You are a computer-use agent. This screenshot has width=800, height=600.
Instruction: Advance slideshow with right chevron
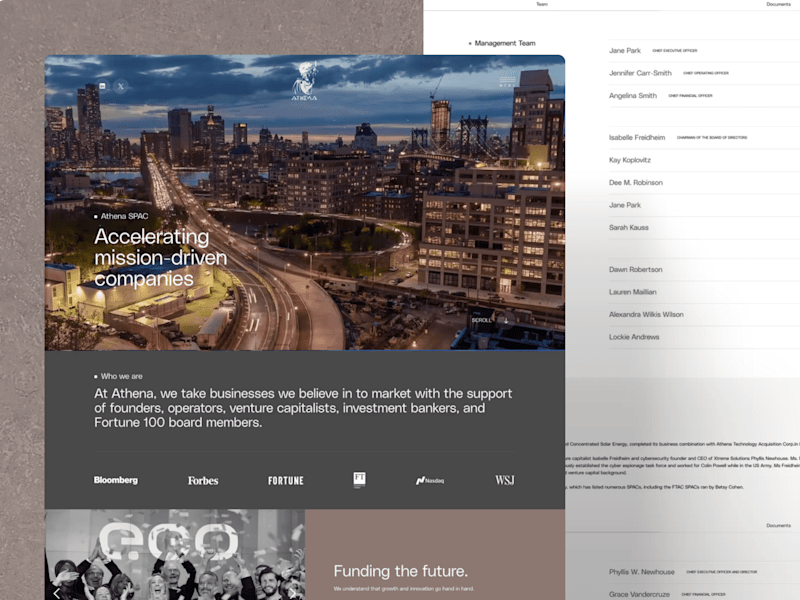coord(292,593)
